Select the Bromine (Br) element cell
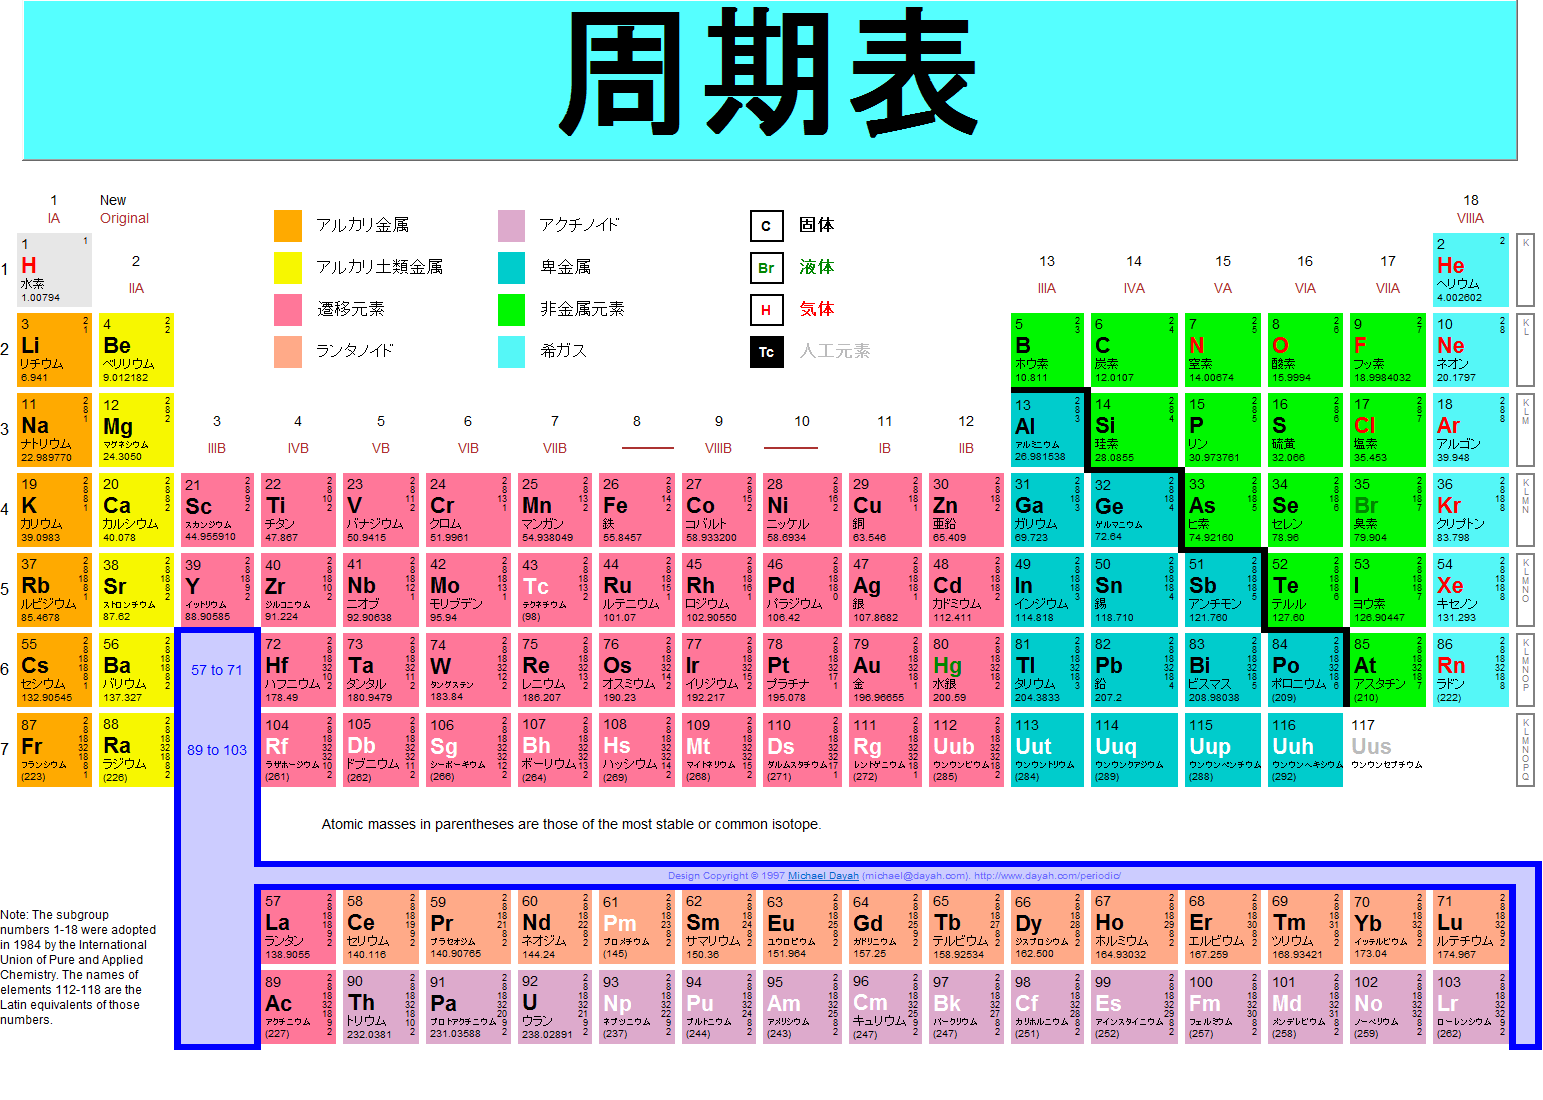This screenshot has width=1543, height=1100. pos(1386,510)
